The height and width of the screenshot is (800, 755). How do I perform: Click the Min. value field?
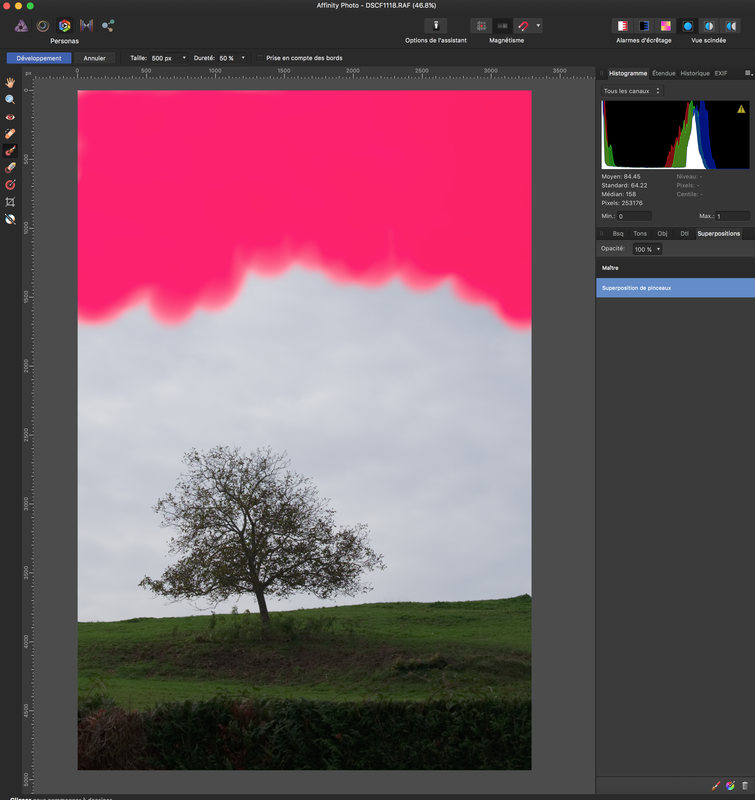click(x=634, y=216)
